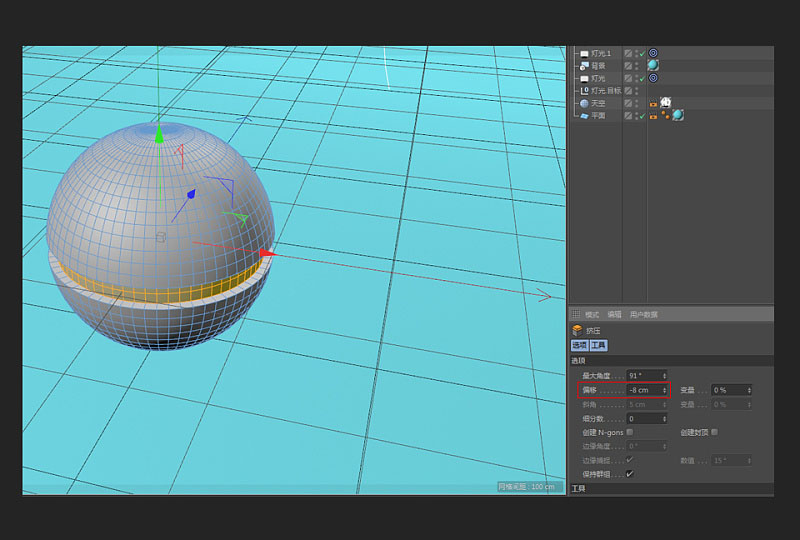Click the 最大角度 value stepper arrows
This screenshot has width=800, height=540.
tap(665, 376)
